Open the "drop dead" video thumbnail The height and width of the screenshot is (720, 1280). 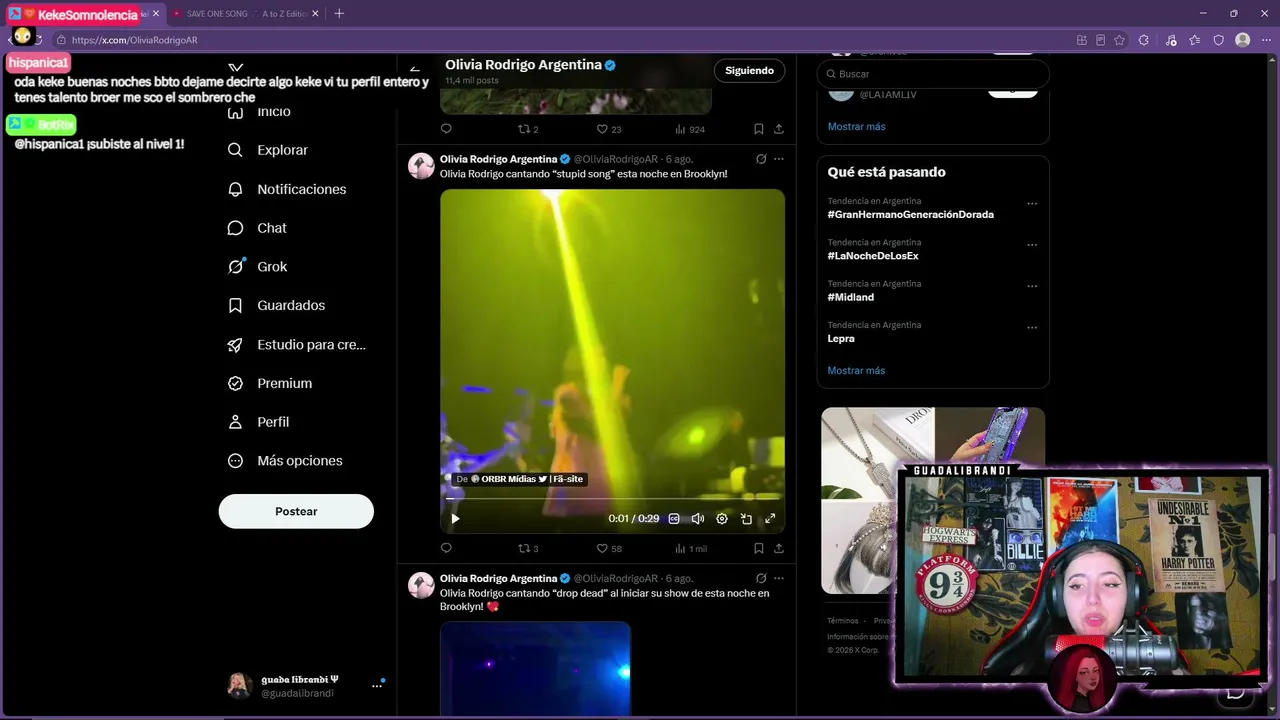[x=535, y=668]
